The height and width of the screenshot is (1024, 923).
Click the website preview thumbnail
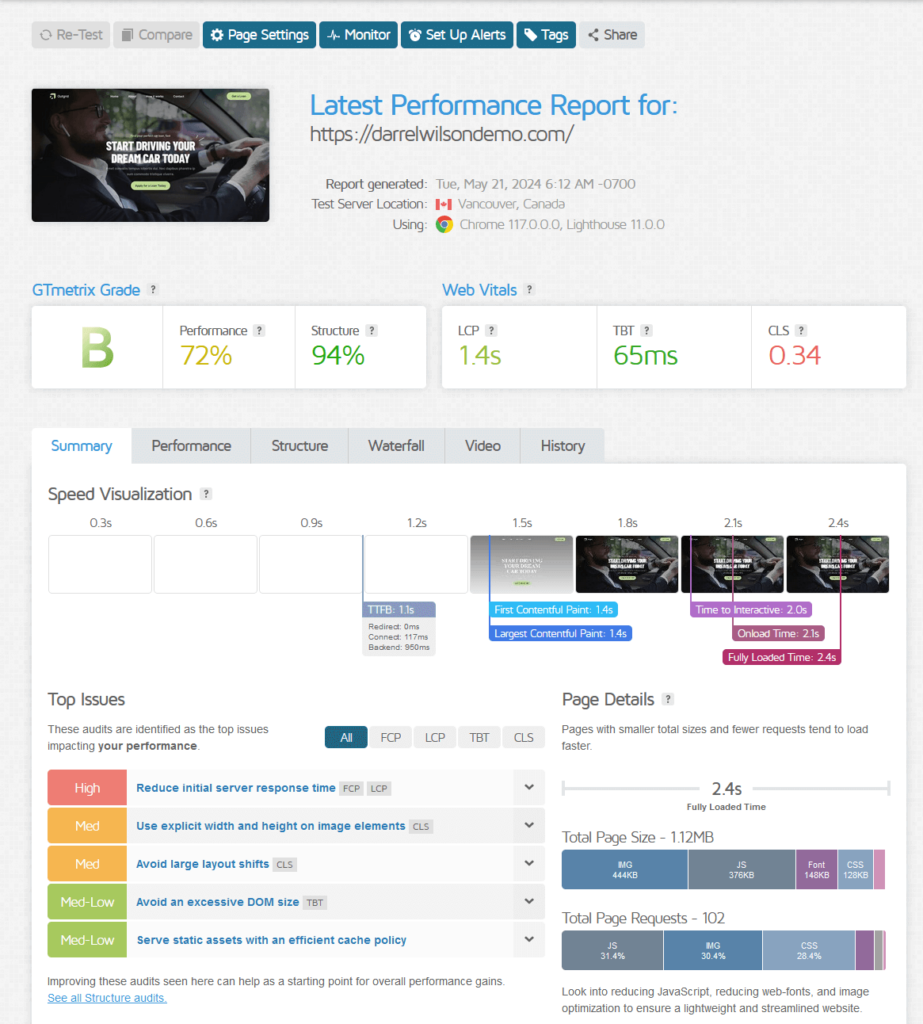point(150,155)
